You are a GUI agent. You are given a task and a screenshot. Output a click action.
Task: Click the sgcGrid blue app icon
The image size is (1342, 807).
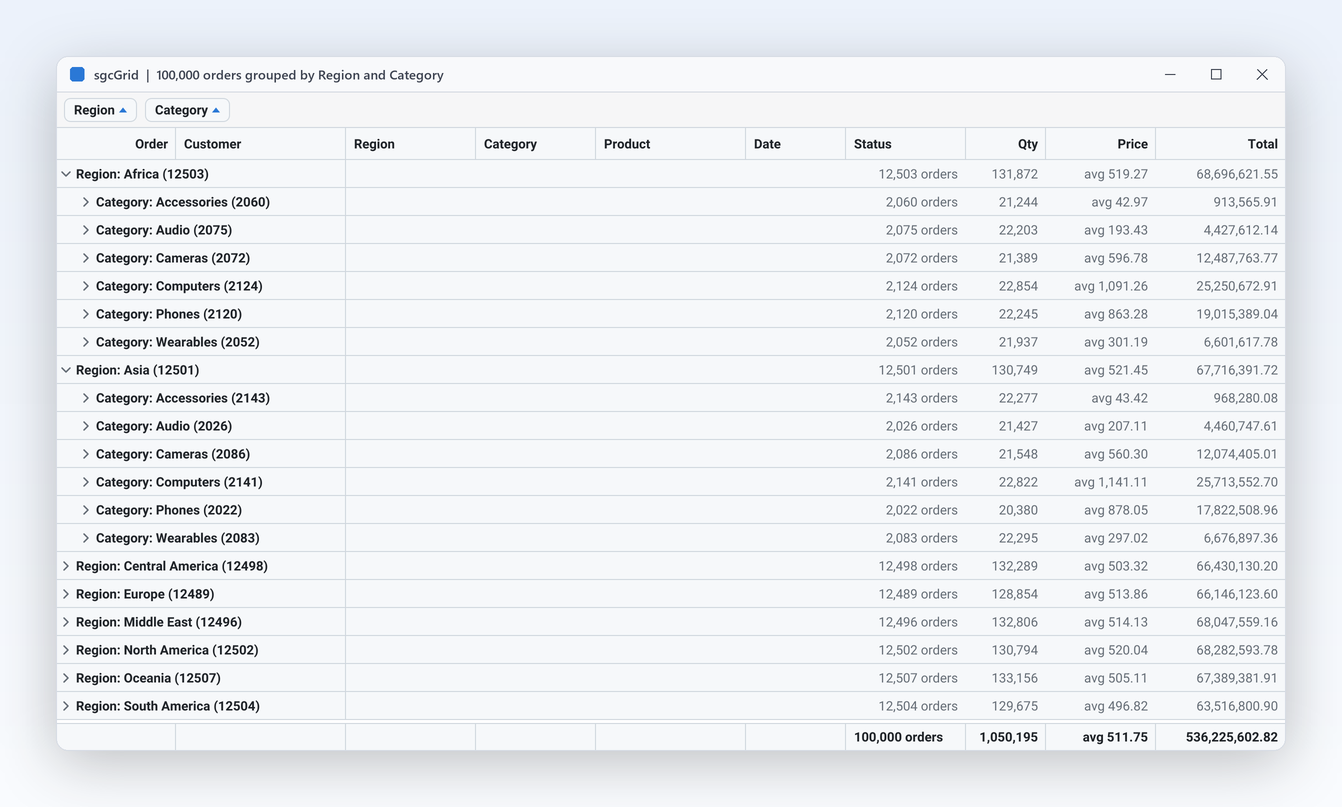click(x=77, y=75)
